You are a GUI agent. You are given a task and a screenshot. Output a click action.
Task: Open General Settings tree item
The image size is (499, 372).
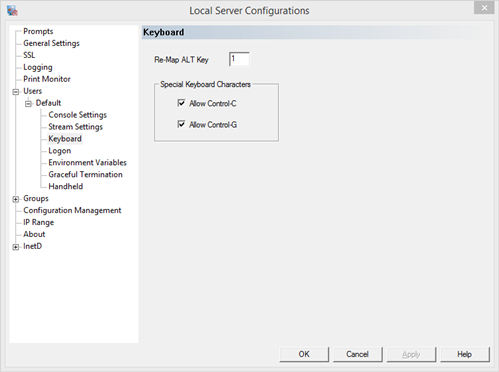click(x=51, y=43)
